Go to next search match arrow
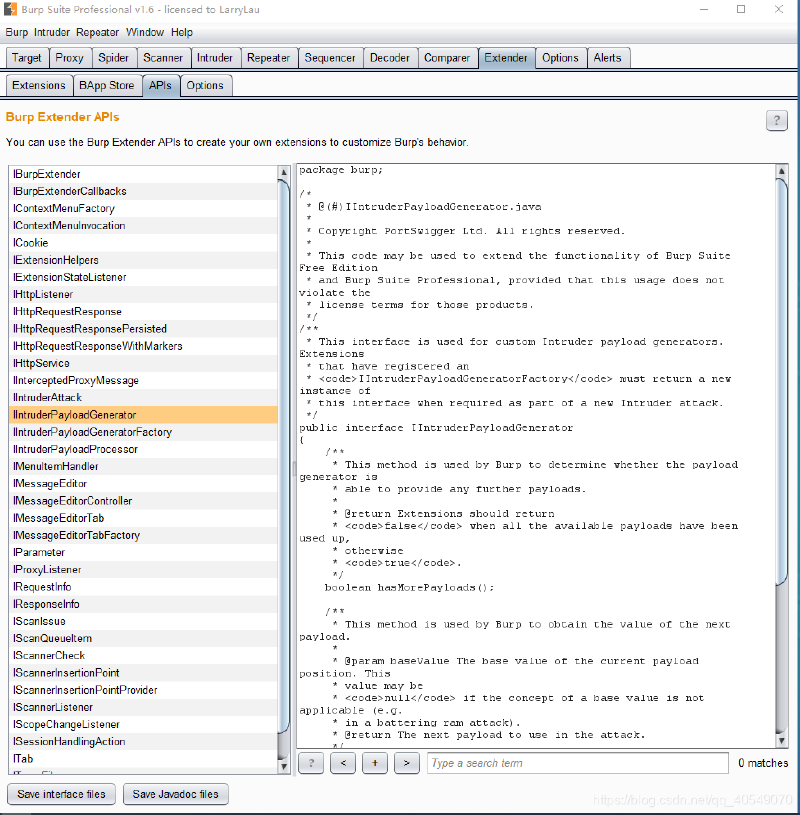The width and height of the screenshot is (800, 815). [x=406, y=763]
